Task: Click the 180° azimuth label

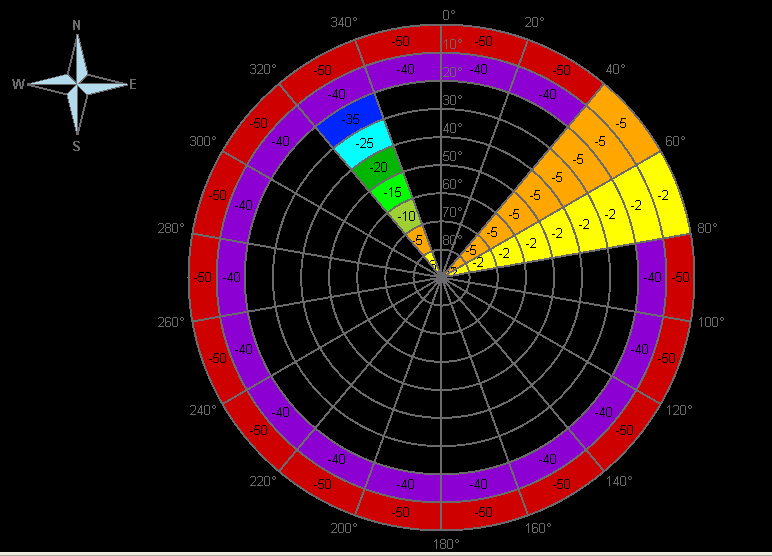Action: pos(446,544)
